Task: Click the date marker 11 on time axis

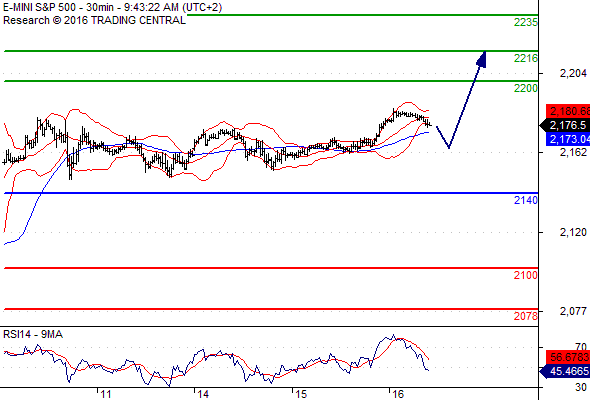Action: pyautogui.click(x=106, y=394)
